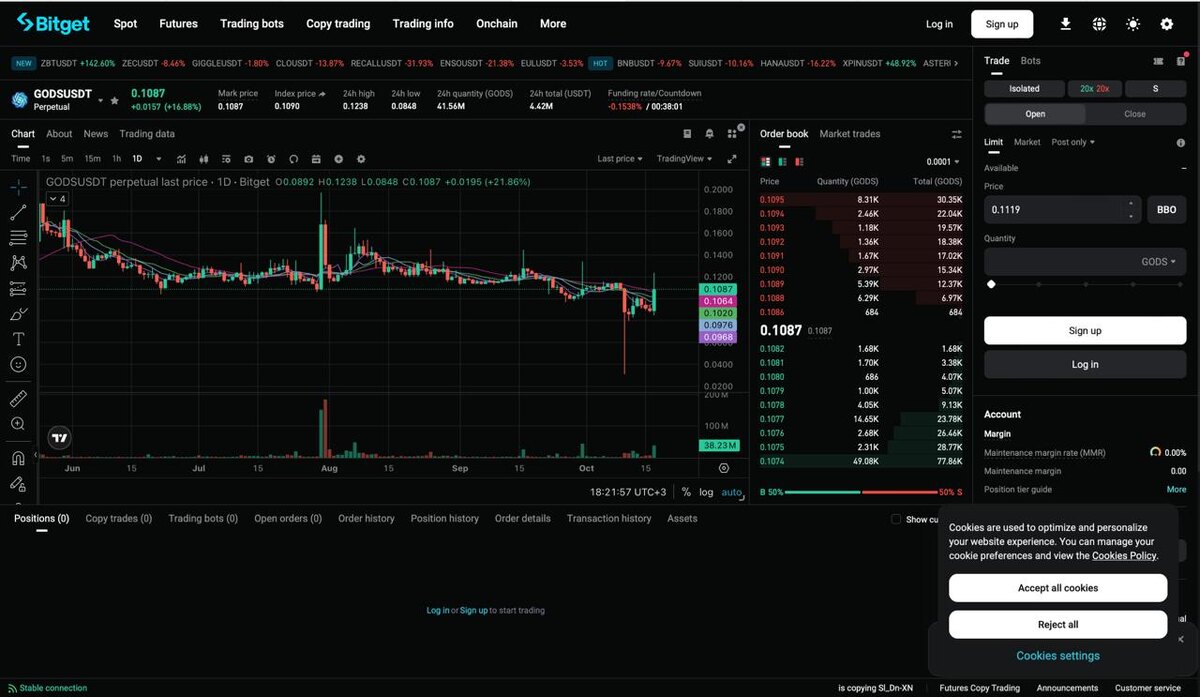Click the quantity slider handle
This screenshot has width=1200, height=697.
point(991,284)
